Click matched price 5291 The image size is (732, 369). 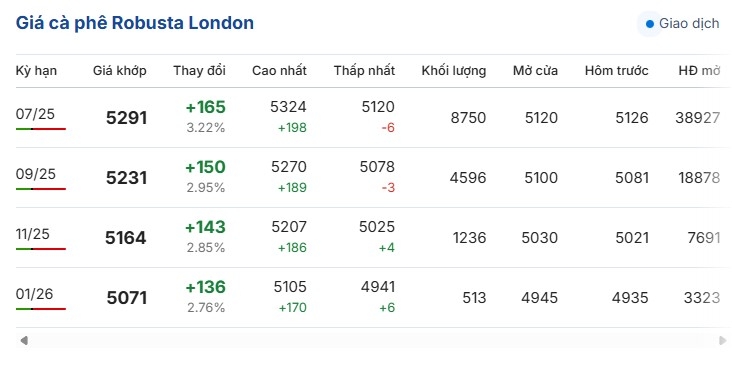[127, 118]
